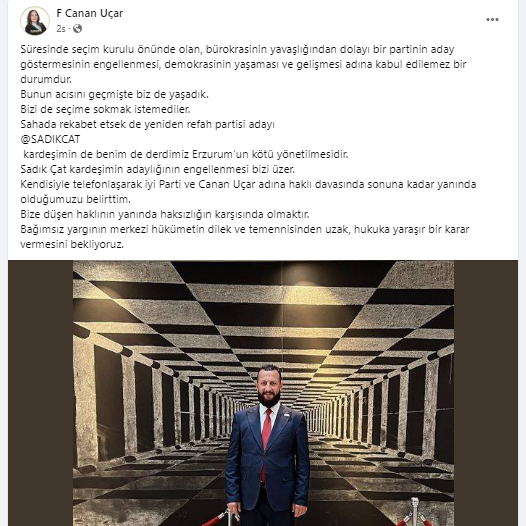Open the post options three-dot menu

point(492,19)
